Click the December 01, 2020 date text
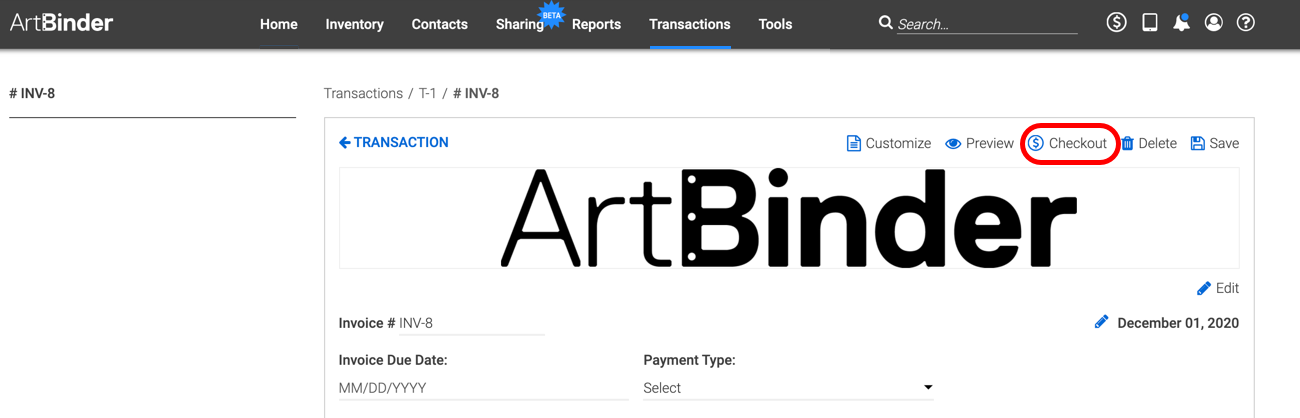 click(1178, 323)
